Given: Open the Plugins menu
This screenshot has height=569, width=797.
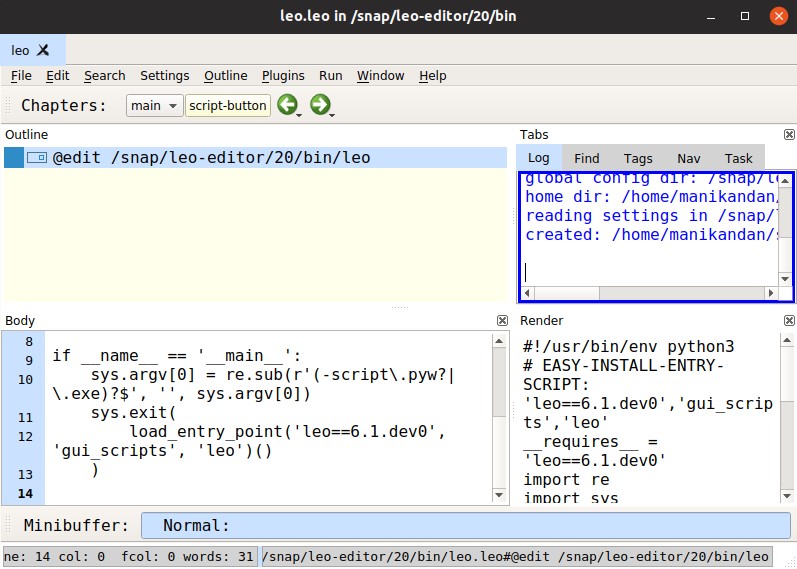Looking at the screenshot, I should click(283, 76).
